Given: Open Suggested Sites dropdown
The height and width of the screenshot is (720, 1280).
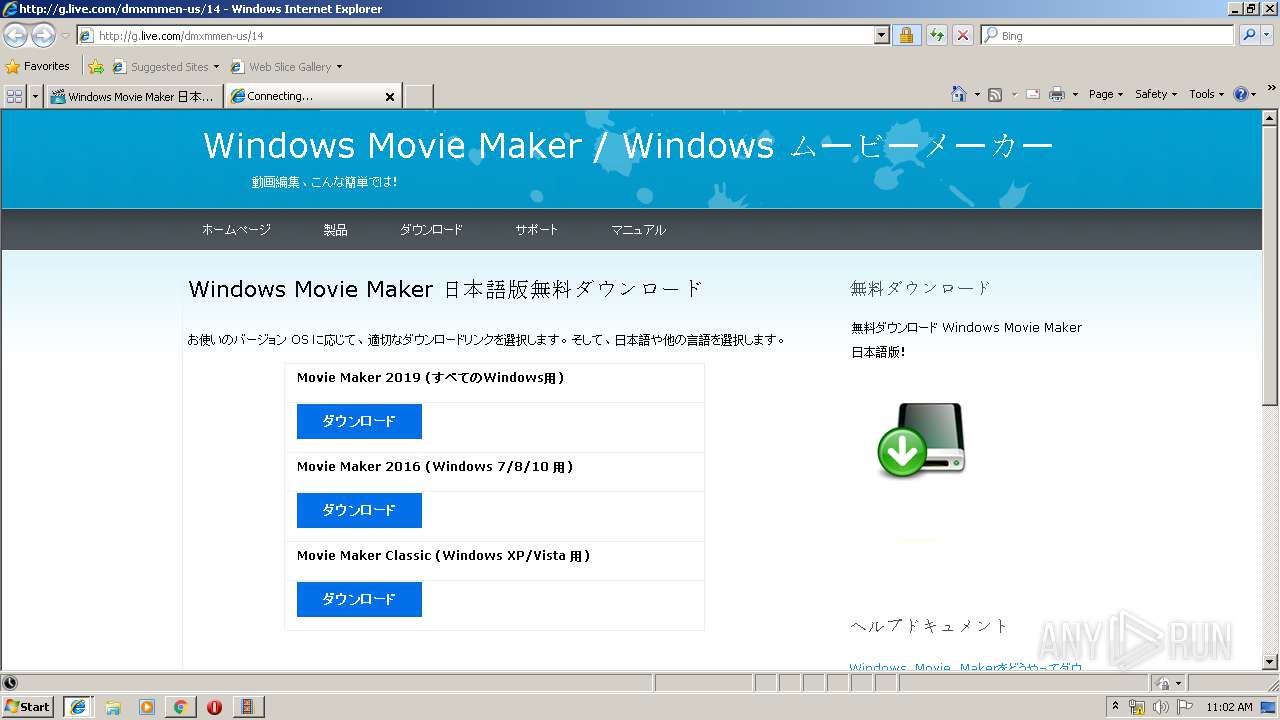Looking at the screenshot, I should (x=165, y=67).
